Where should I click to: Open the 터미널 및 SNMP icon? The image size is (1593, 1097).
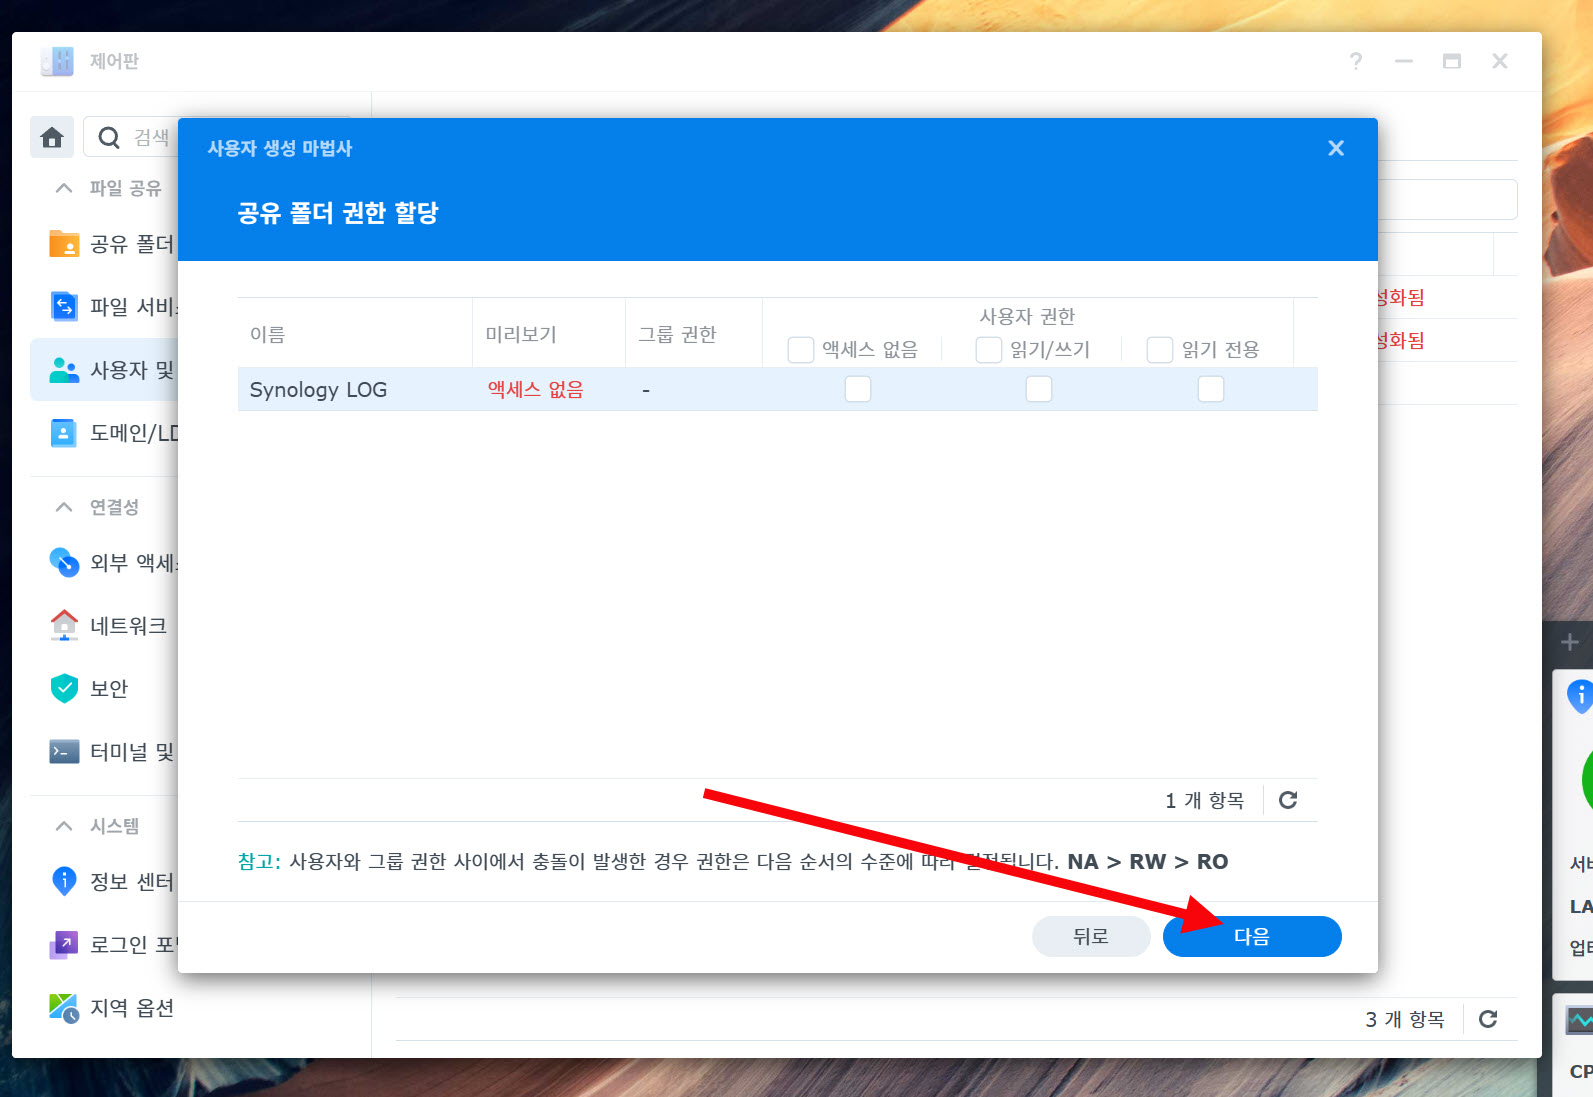64,751
